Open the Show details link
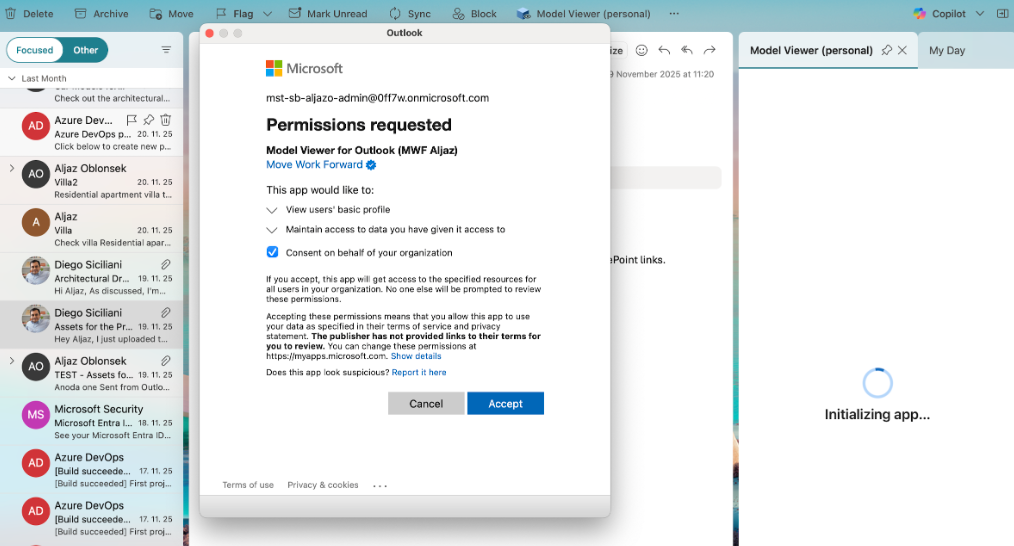The image size is (1014, 546). (x=416, y=356)
